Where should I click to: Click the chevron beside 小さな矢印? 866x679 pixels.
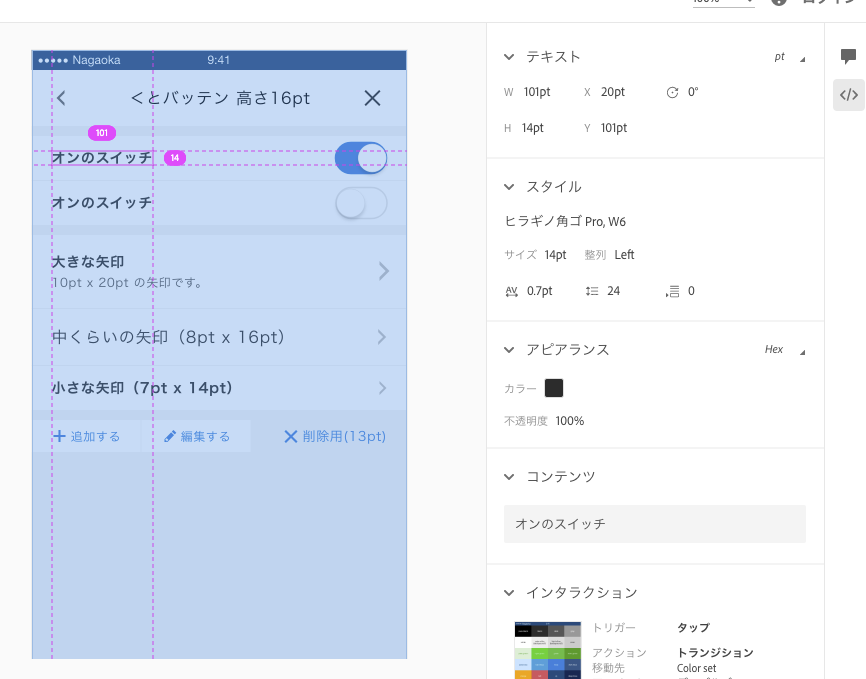point(382,388)
